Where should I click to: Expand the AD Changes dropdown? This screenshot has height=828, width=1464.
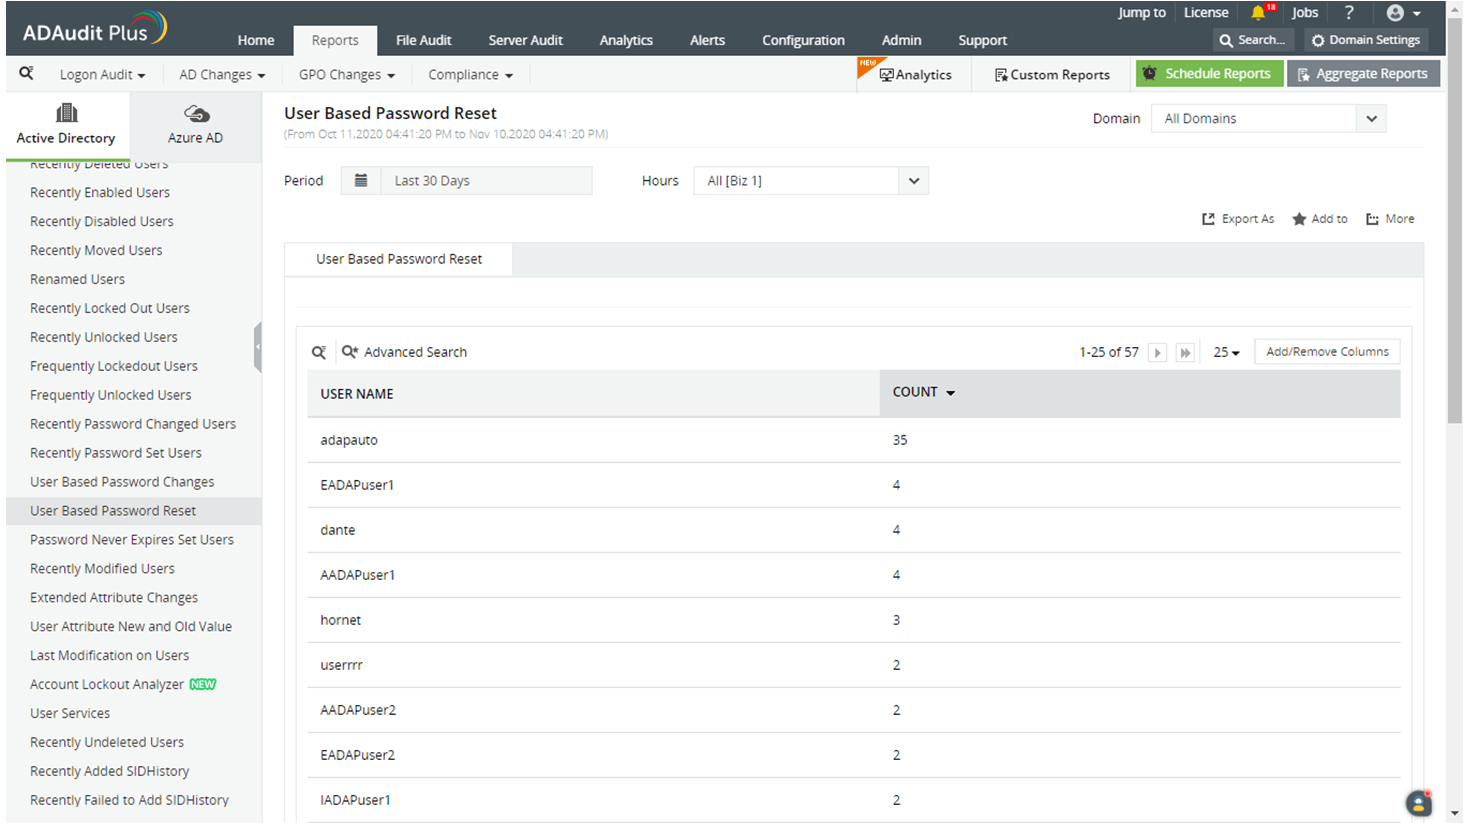[222, 74]
